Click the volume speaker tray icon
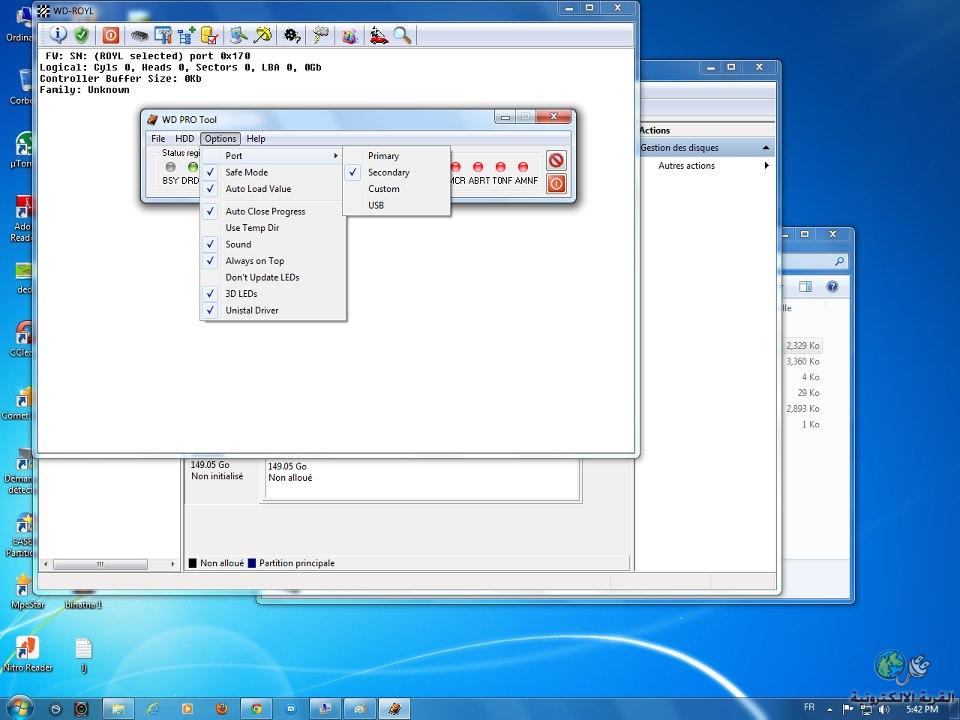 884,710
